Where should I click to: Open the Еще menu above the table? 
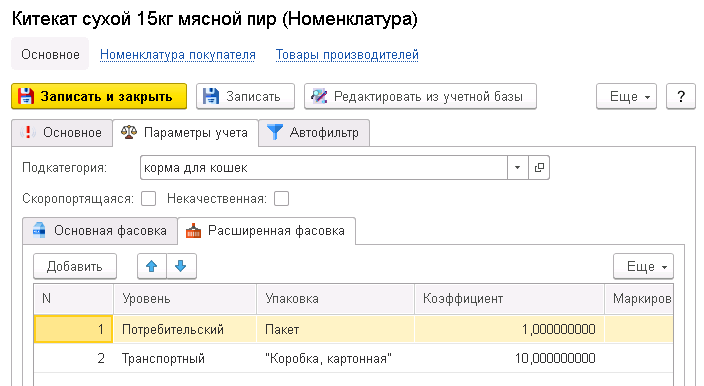[x=643, y=266]
